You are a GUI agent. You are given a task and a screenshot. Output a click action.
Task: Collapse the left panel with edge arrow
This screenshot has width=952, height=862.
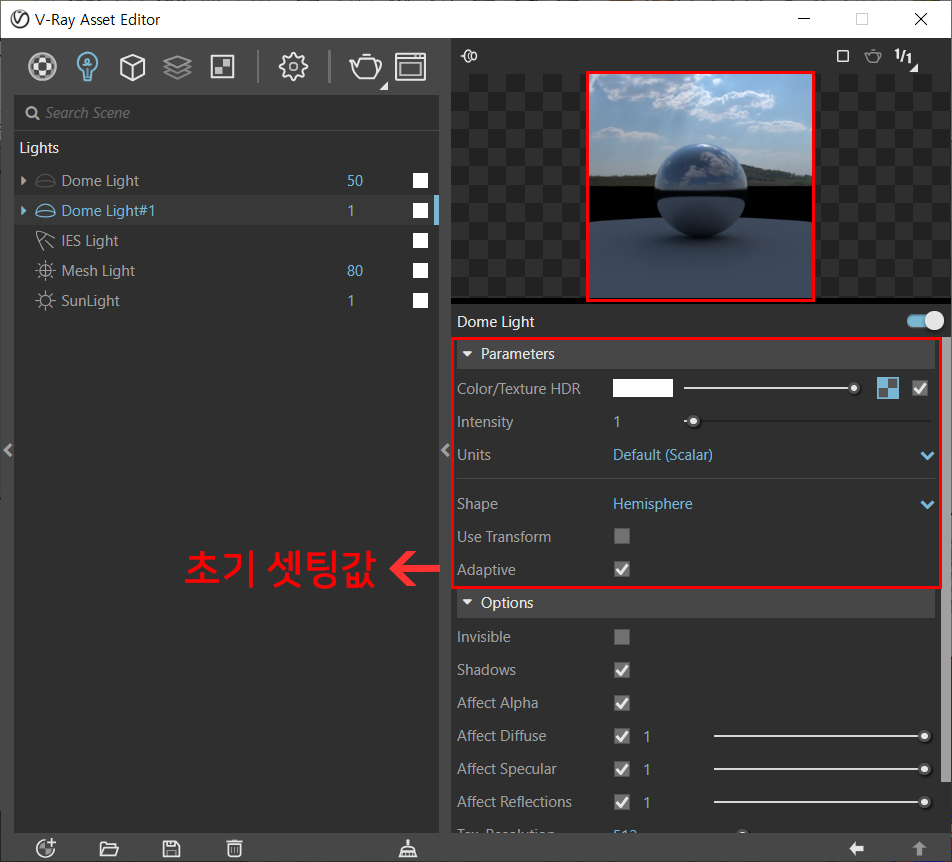[8, 450]
